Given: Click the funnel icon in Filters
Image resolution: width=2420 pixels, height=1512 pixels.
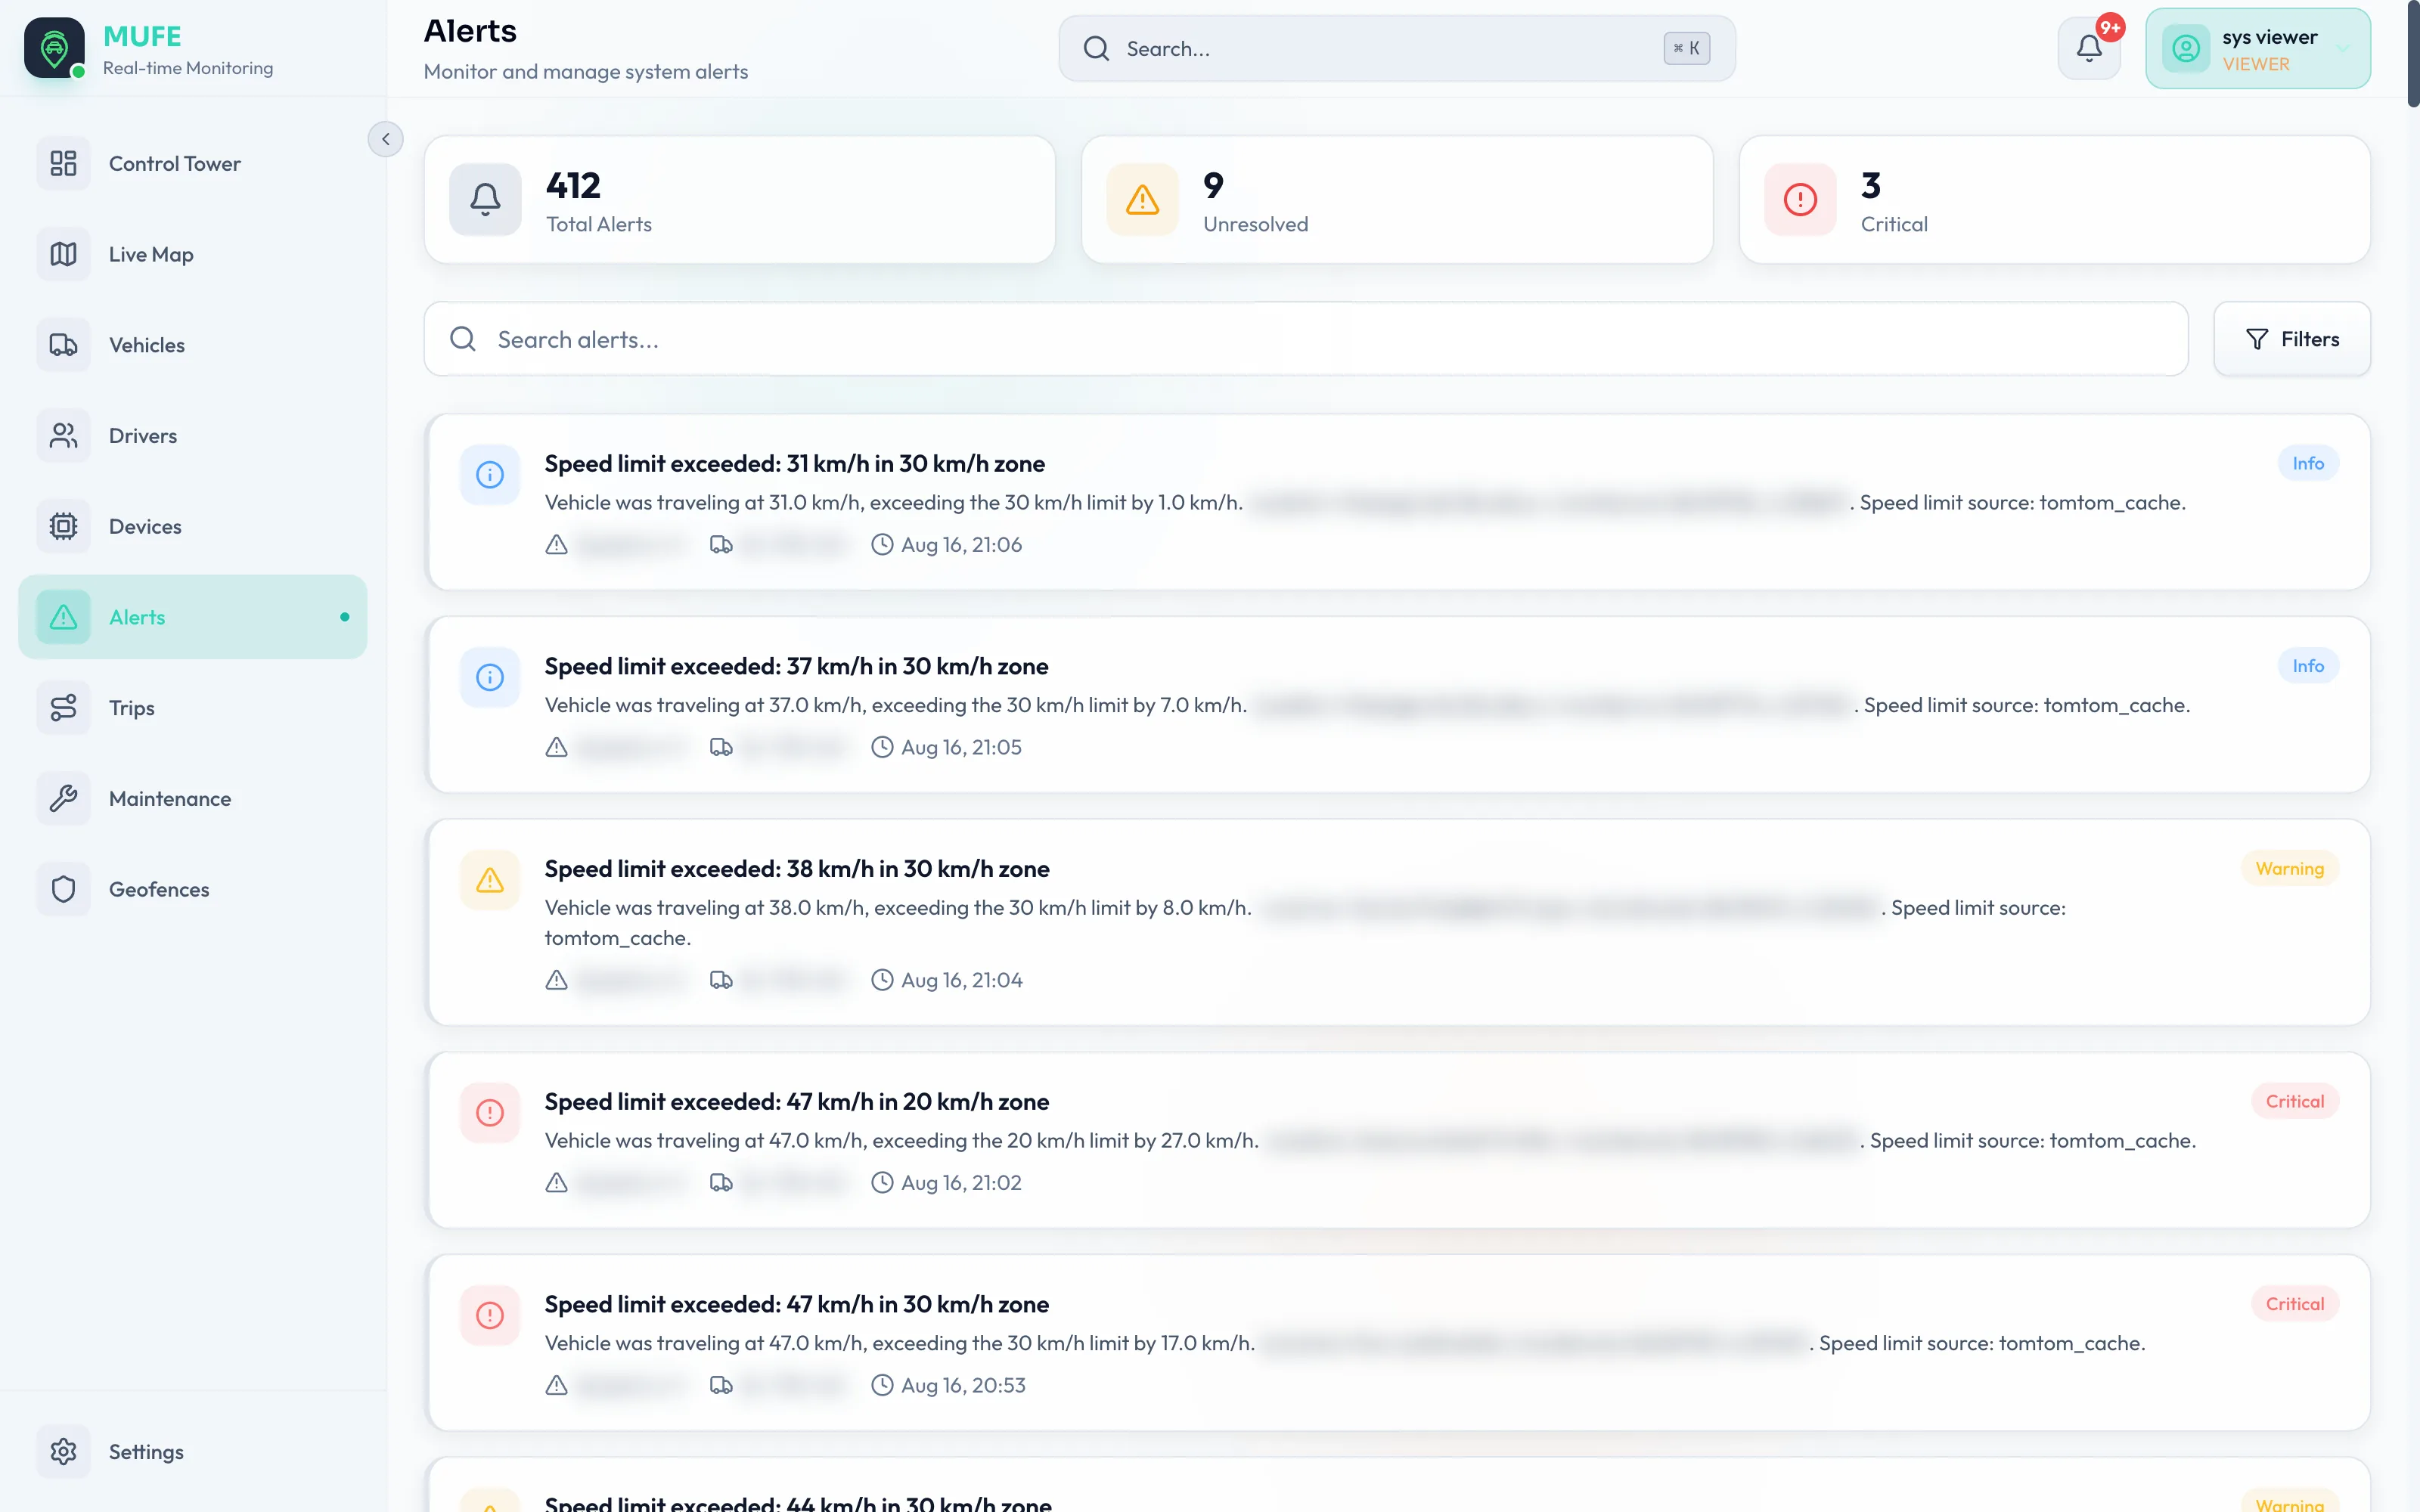Looking at the screenshot, I should tap(2257, 340).
